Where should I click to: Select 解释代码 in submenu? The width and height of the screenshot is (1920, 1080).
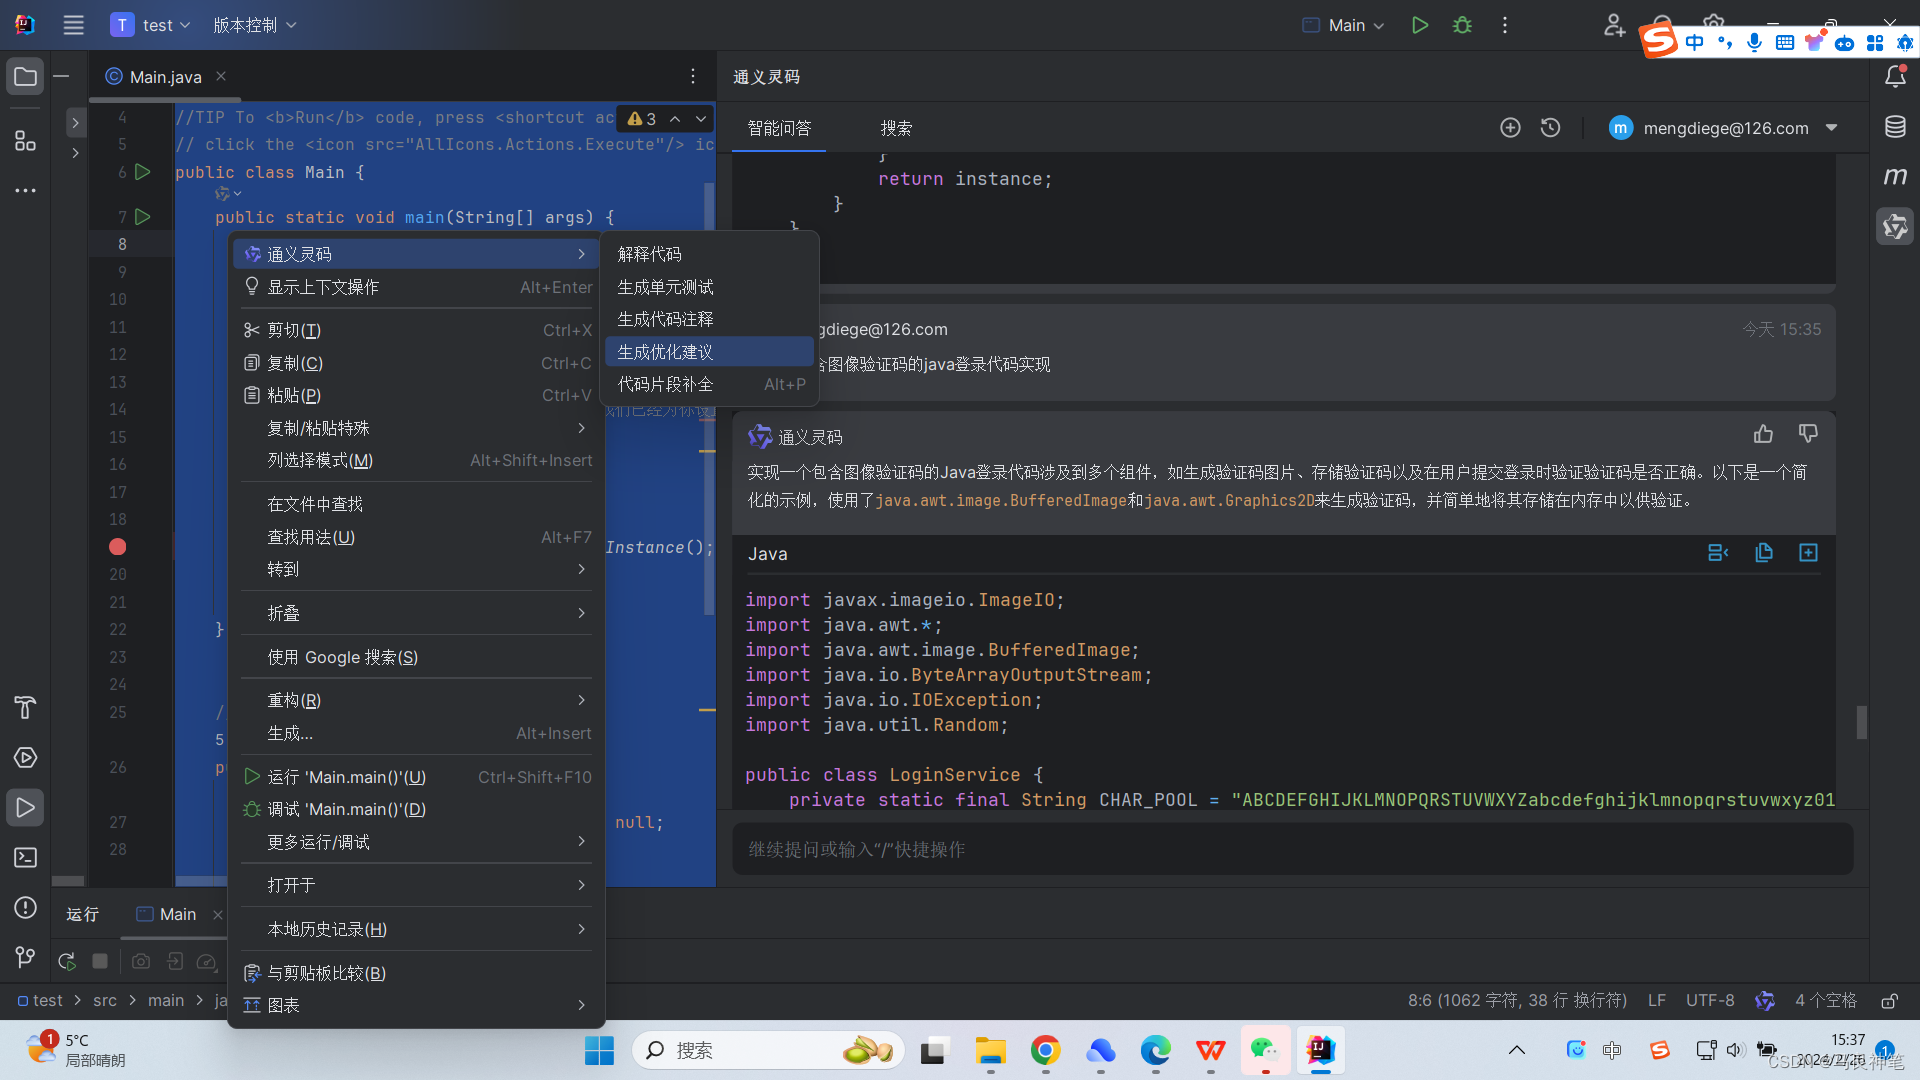coord(710,254)
